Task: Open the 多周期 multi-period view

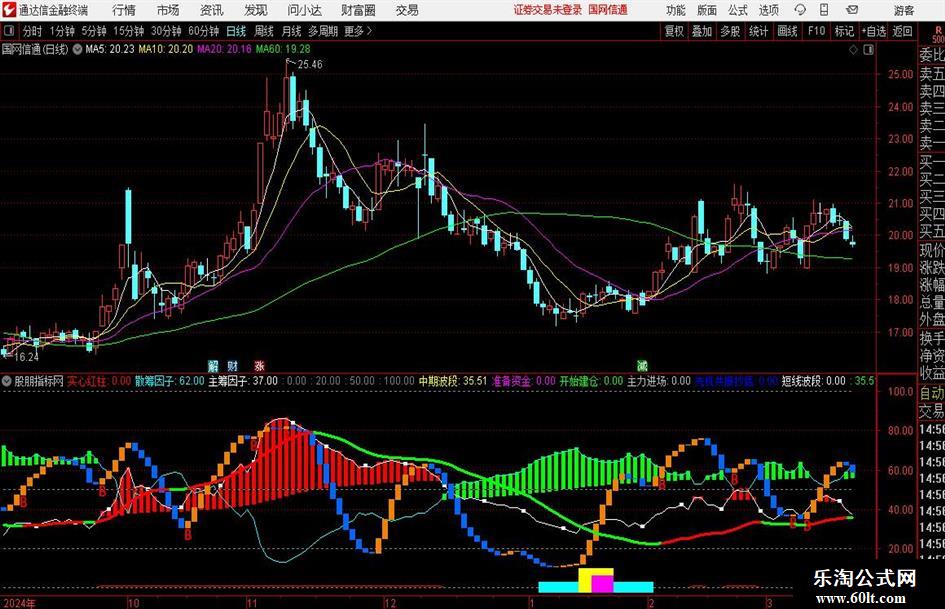Action: [322, 31]
